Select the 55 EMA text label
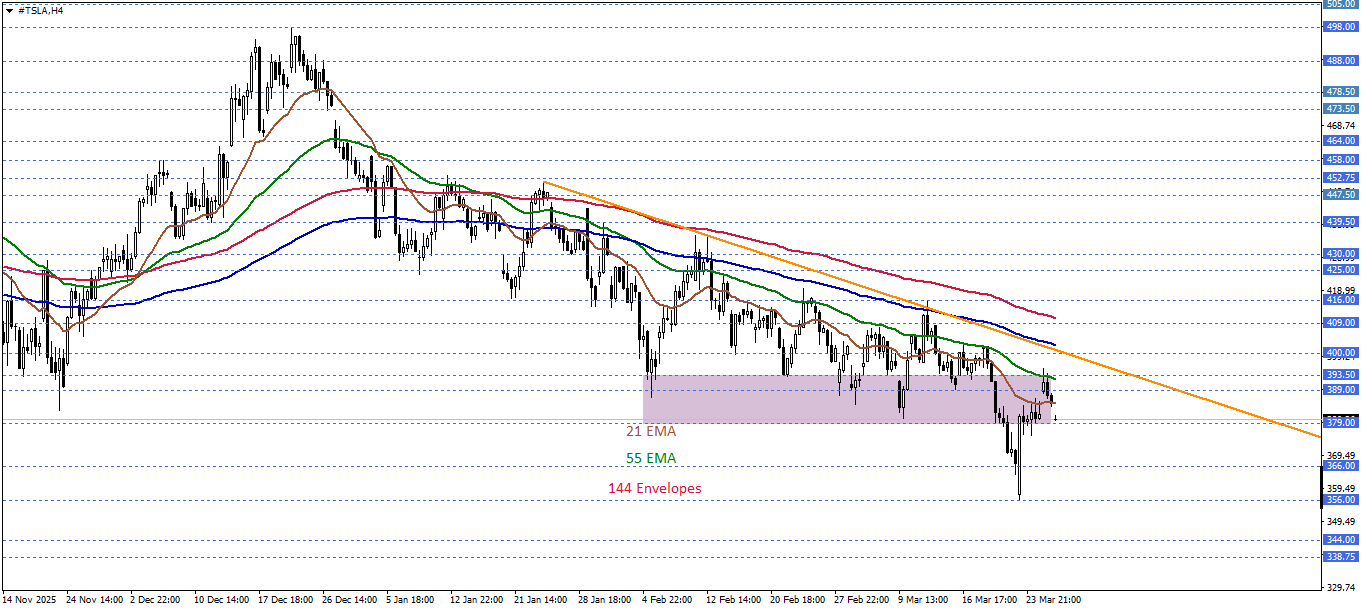 [x=651, y=459]
